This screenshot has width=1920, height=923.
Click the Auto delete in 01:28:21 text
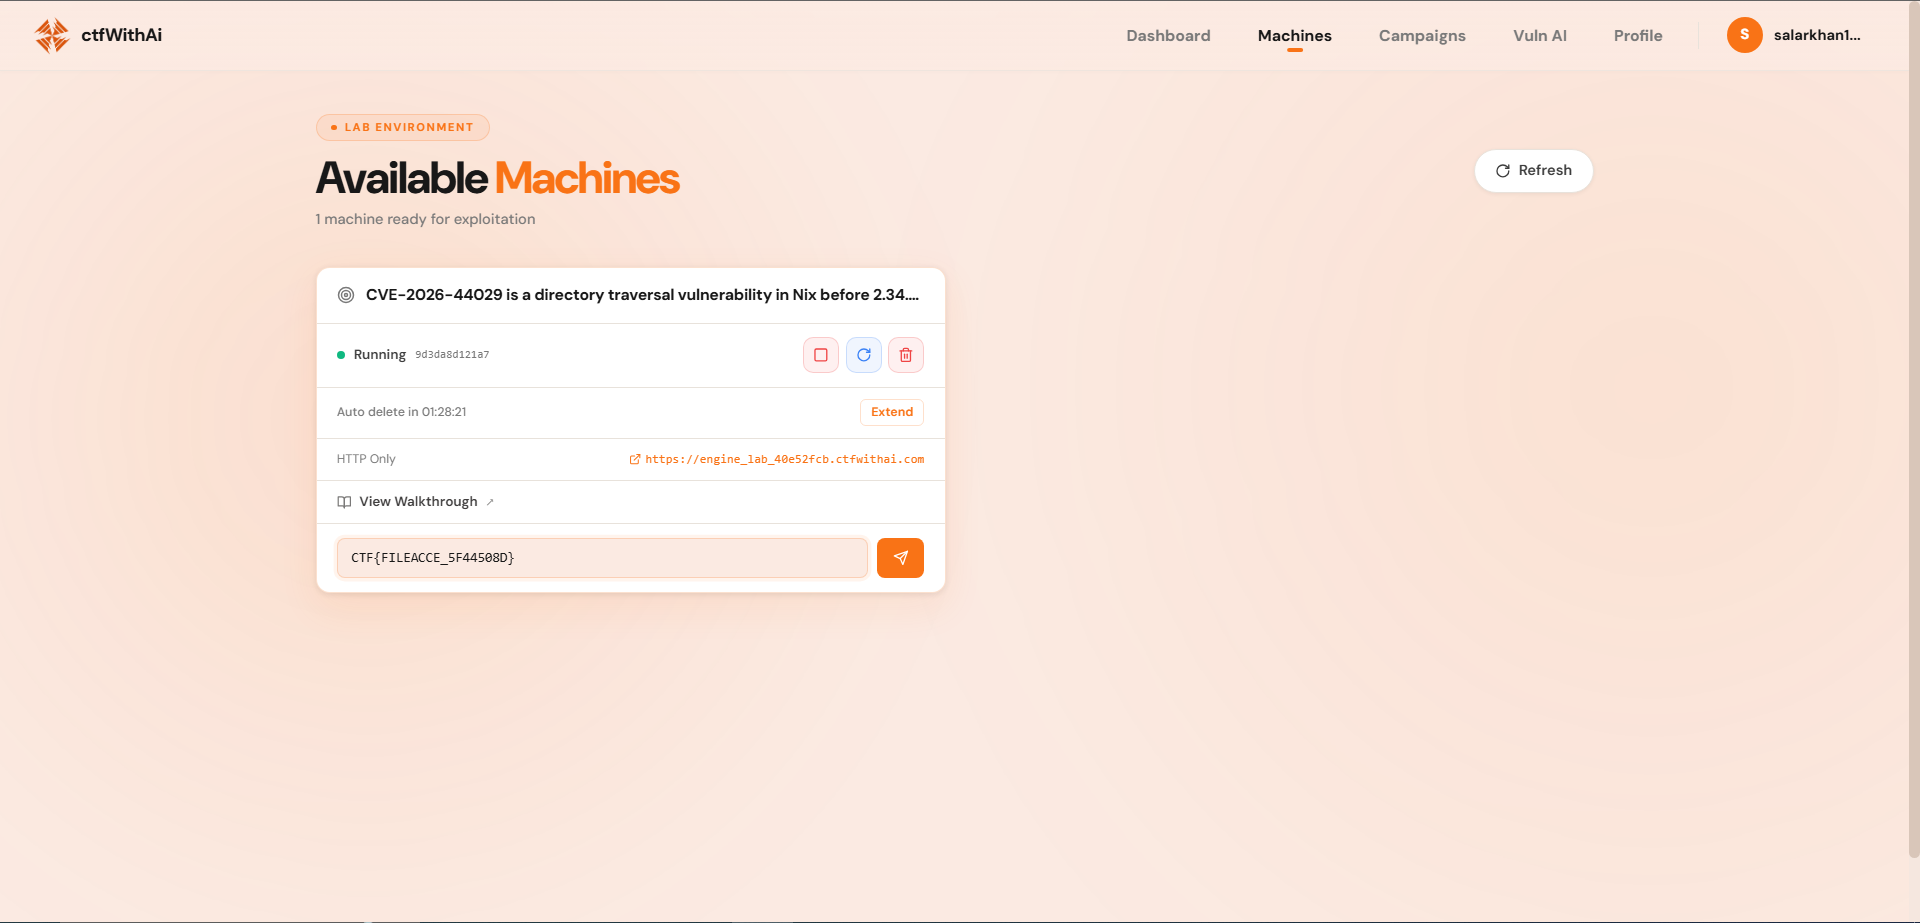click(401, 412)
